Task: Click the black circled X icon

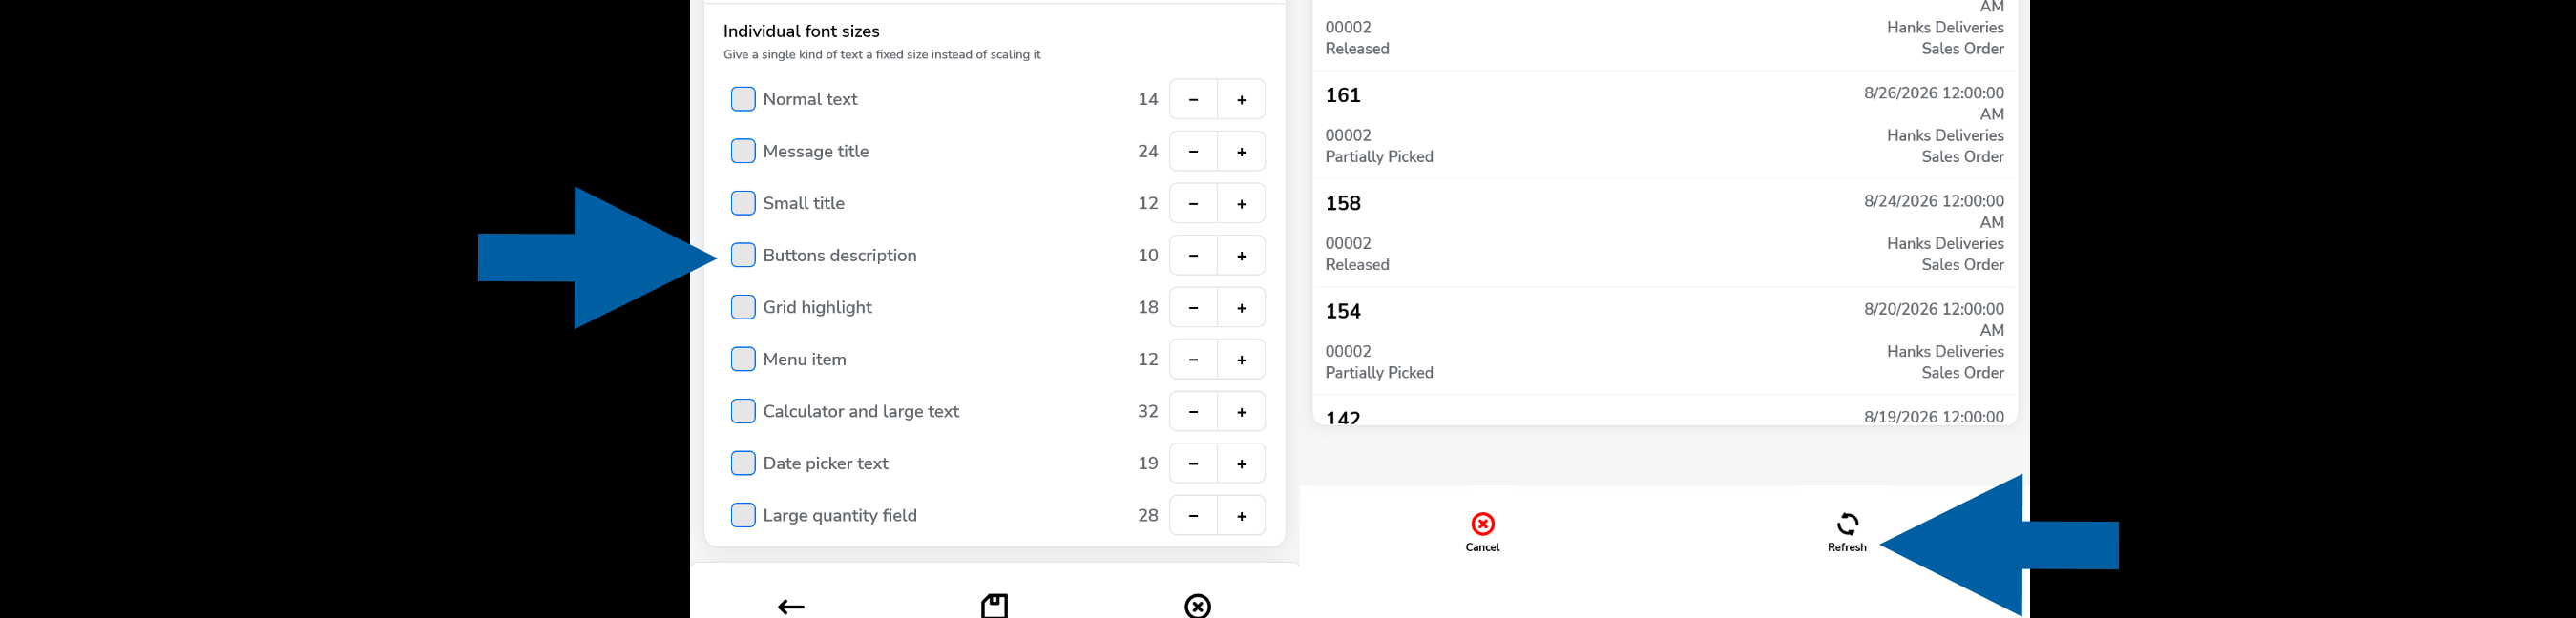Action: pyautogui.click(x=1197, y=606)
